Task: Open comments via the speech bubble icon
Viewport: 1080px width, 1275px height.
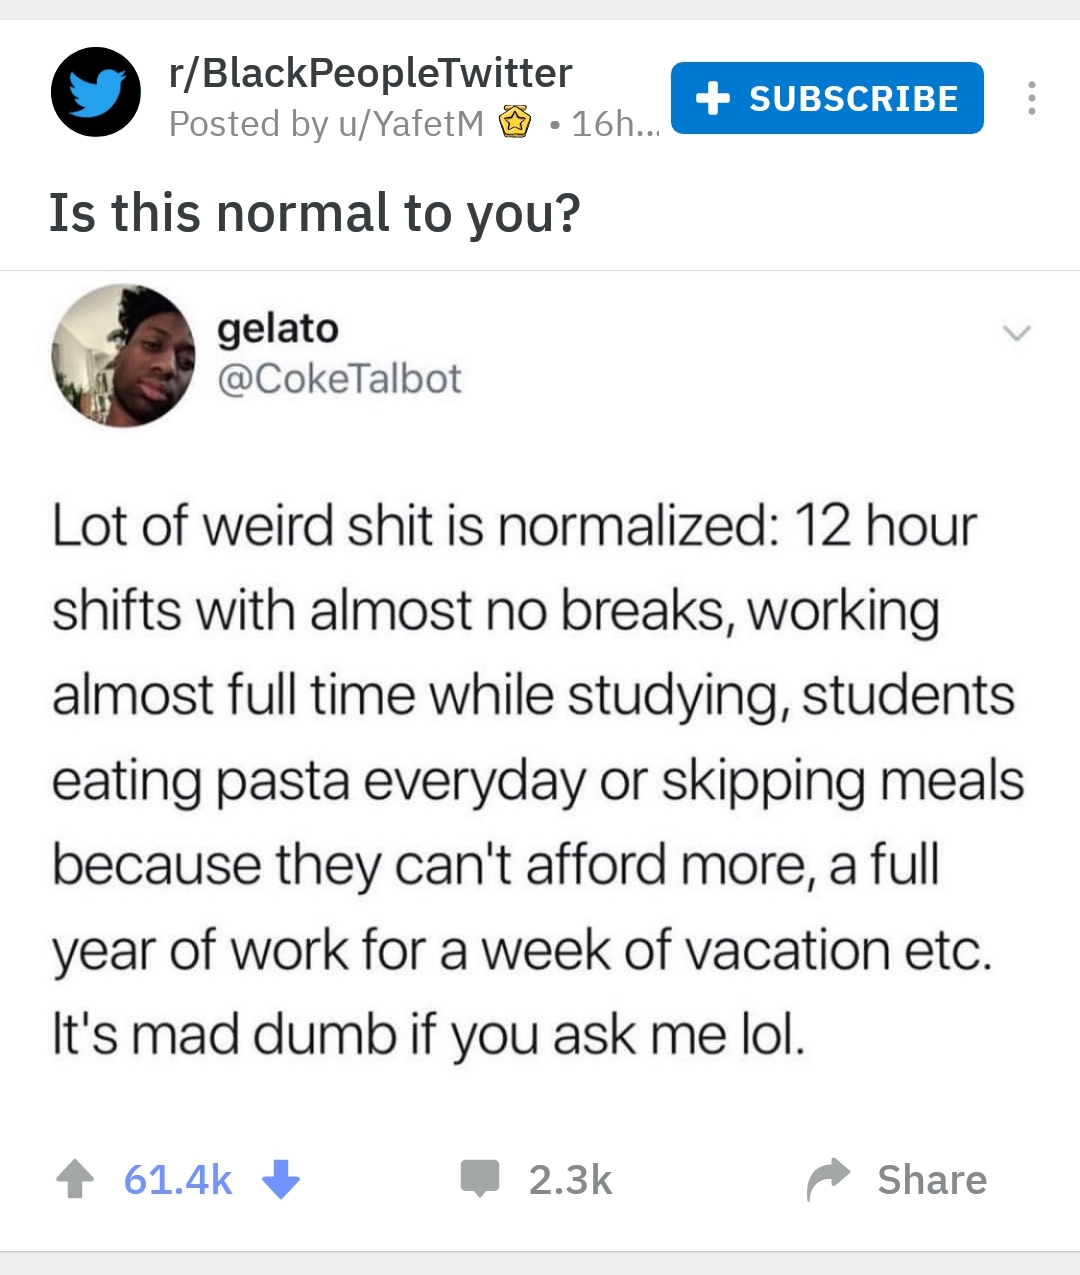Action: click(x=479, y=1178)
